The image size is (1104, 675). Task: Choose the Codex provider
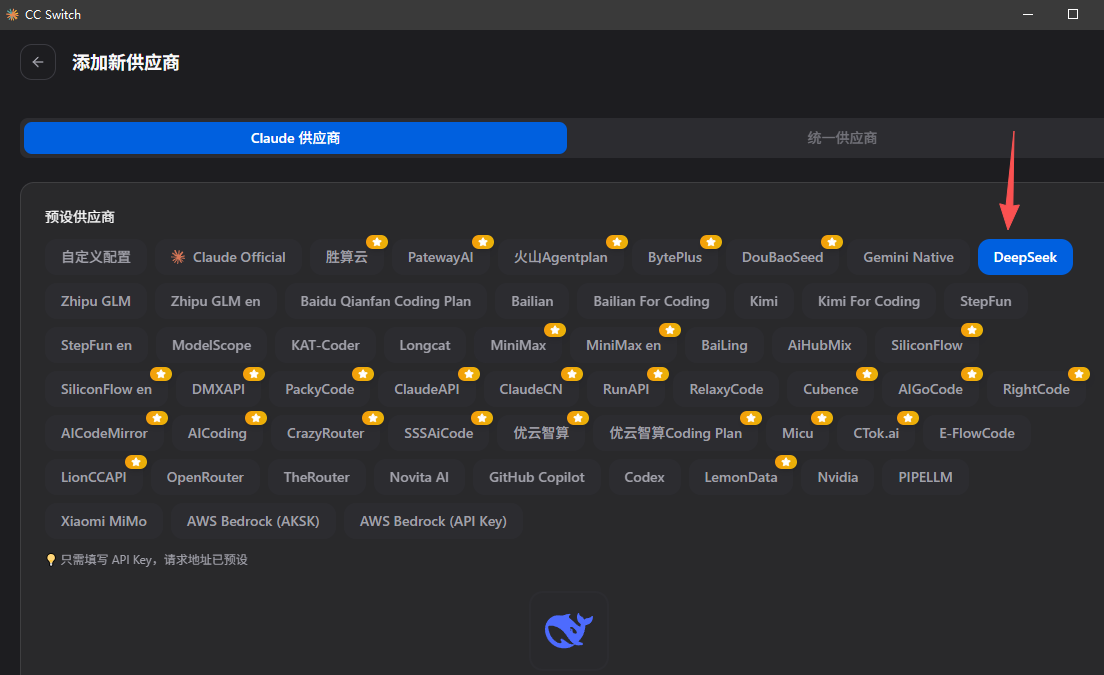tap(644, 477)
